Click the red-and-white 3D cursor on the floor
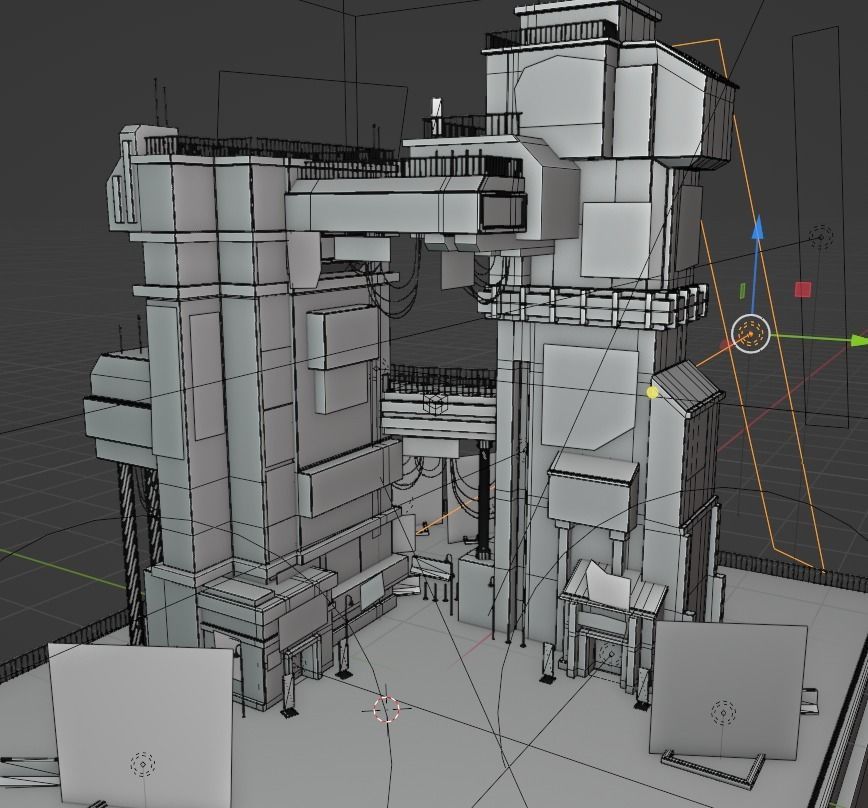 (386, 709)
